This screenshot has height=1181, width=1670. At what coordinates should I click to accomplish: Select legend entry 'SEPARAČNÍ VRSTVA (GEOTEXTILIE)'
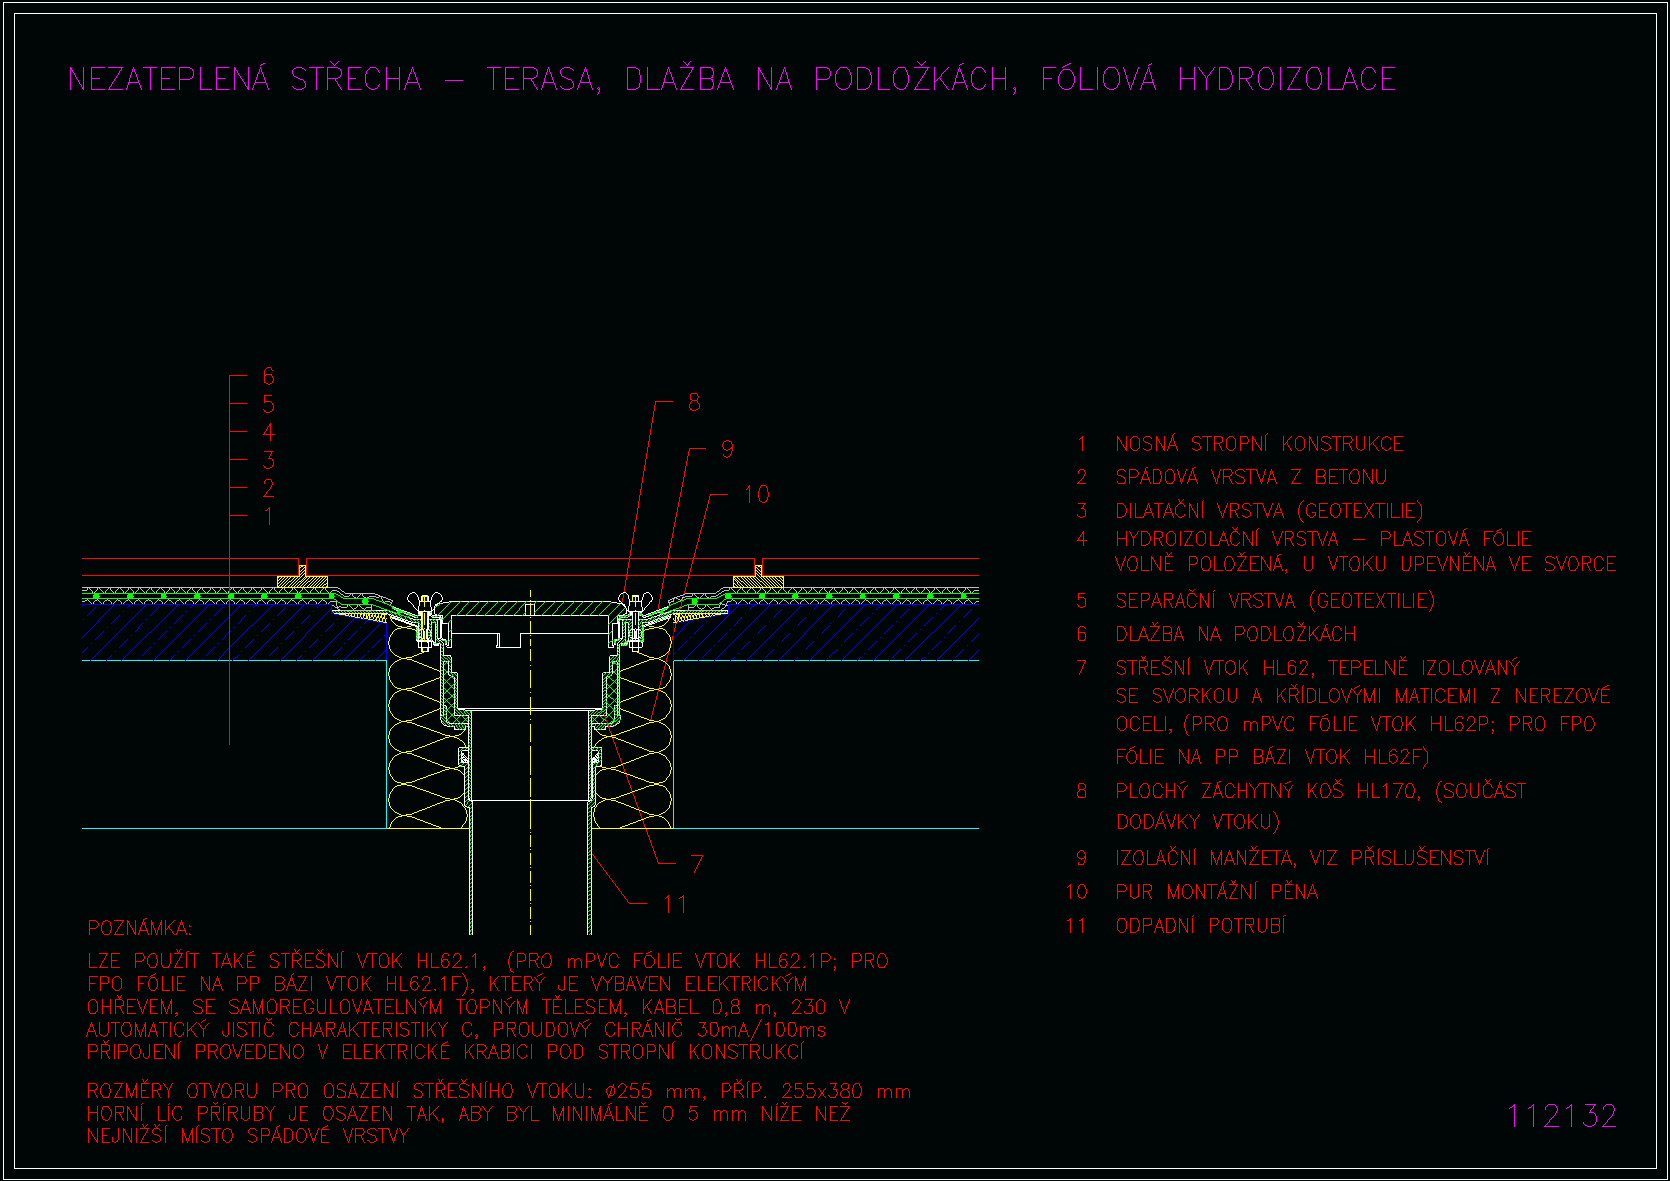click(x=1275, y=601)
